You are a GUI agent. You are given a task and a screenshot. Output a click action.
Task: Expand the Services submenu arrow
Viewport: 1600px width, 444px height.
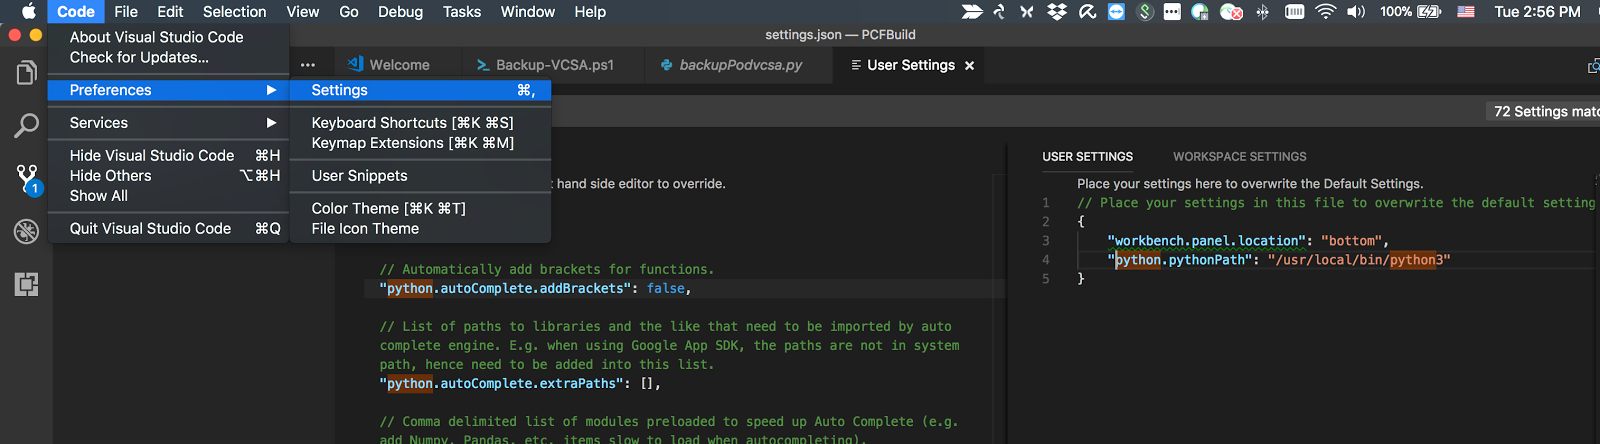pyautogui.click(x=271, y=123)
